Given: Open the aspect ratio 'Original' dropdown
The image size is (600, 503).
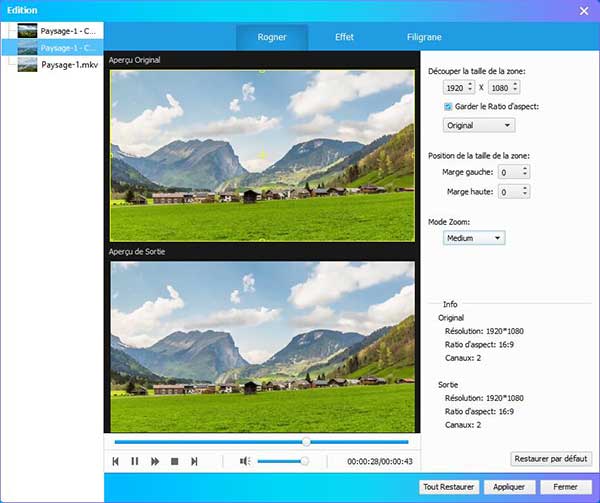Looking at the screenshot, I should pos(479,125).
